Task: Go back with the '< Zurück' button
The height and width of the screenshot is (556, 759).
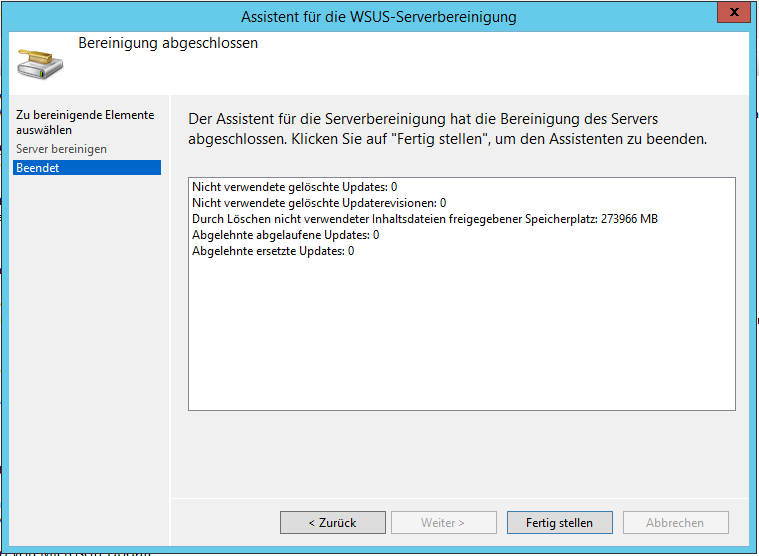Action: tap(332, 522)
